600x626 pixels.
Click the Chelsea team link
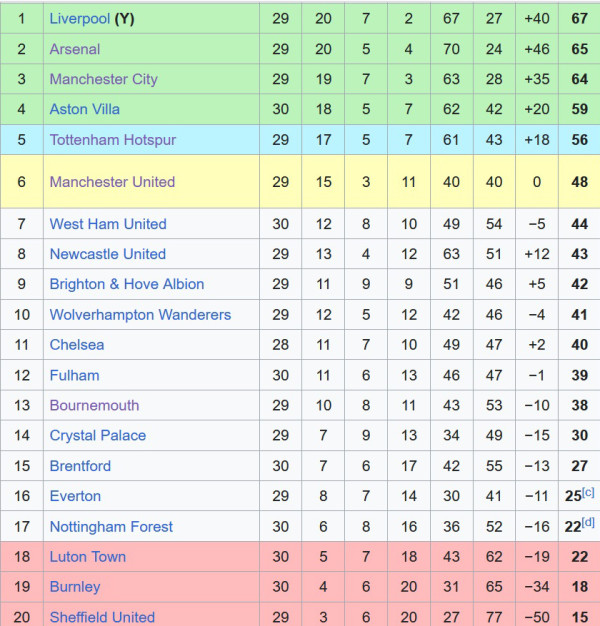[77, 345]
